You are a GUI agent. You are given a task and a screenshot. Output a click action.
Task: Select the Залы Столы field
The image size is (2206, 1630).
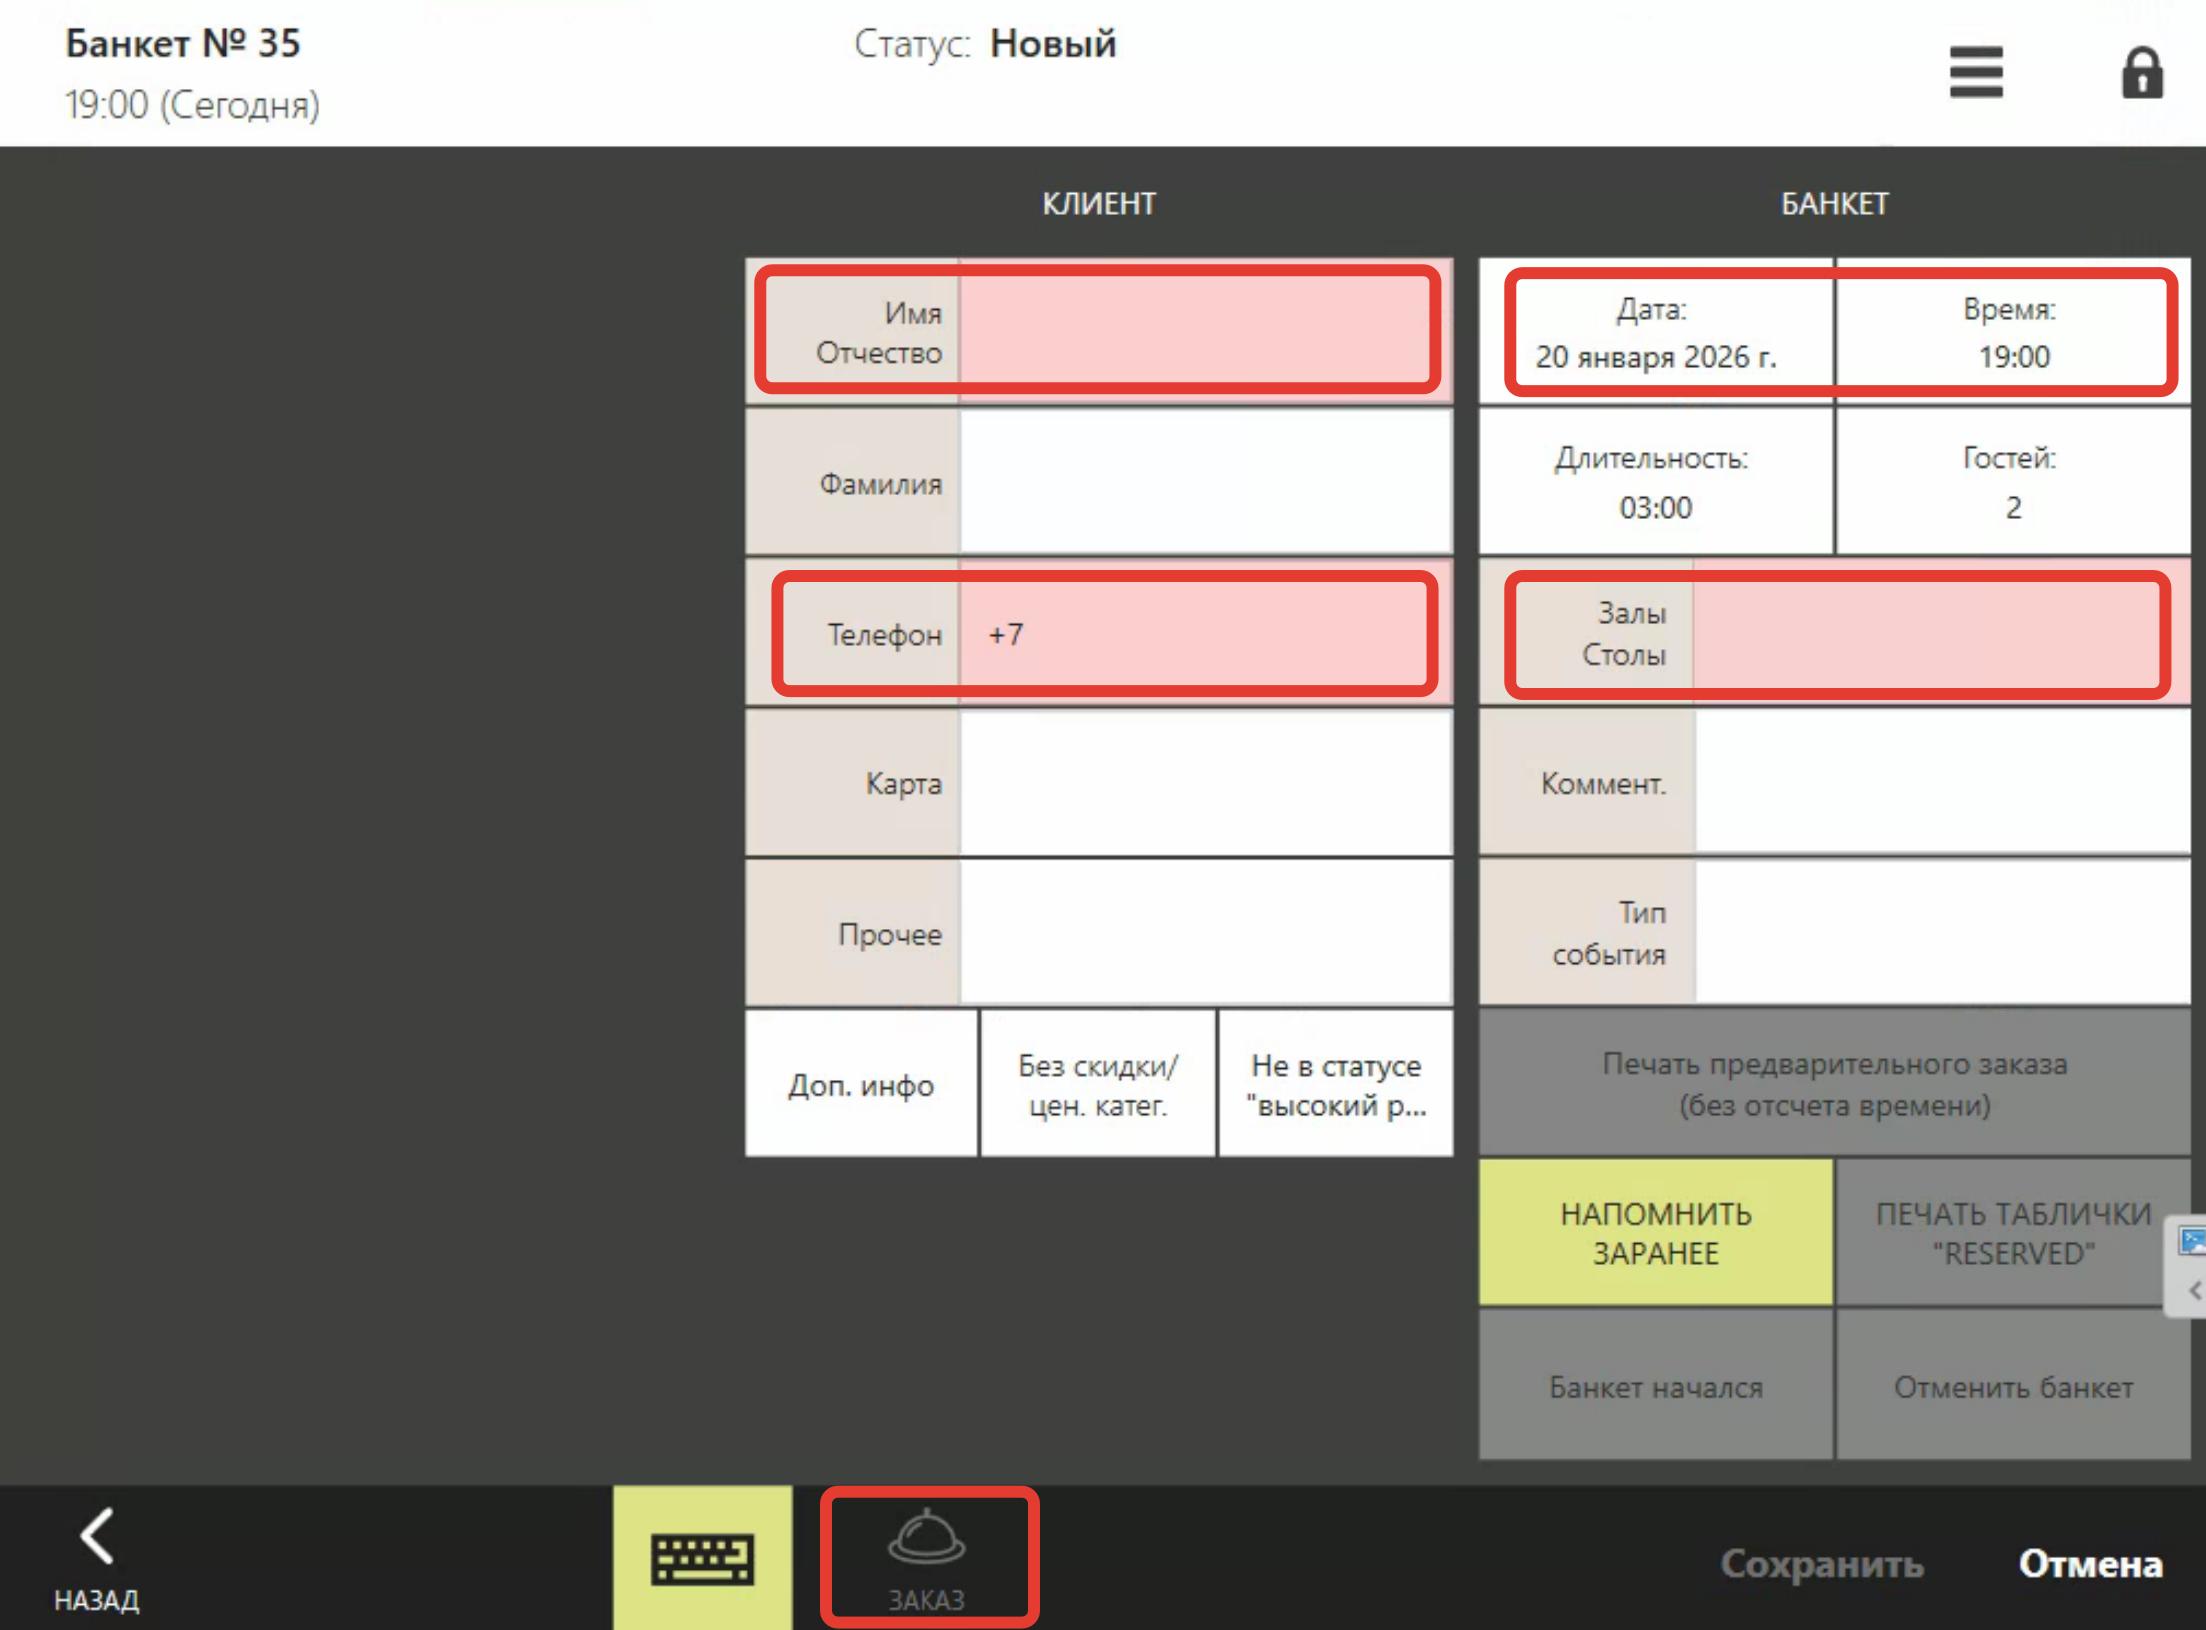1940,633
